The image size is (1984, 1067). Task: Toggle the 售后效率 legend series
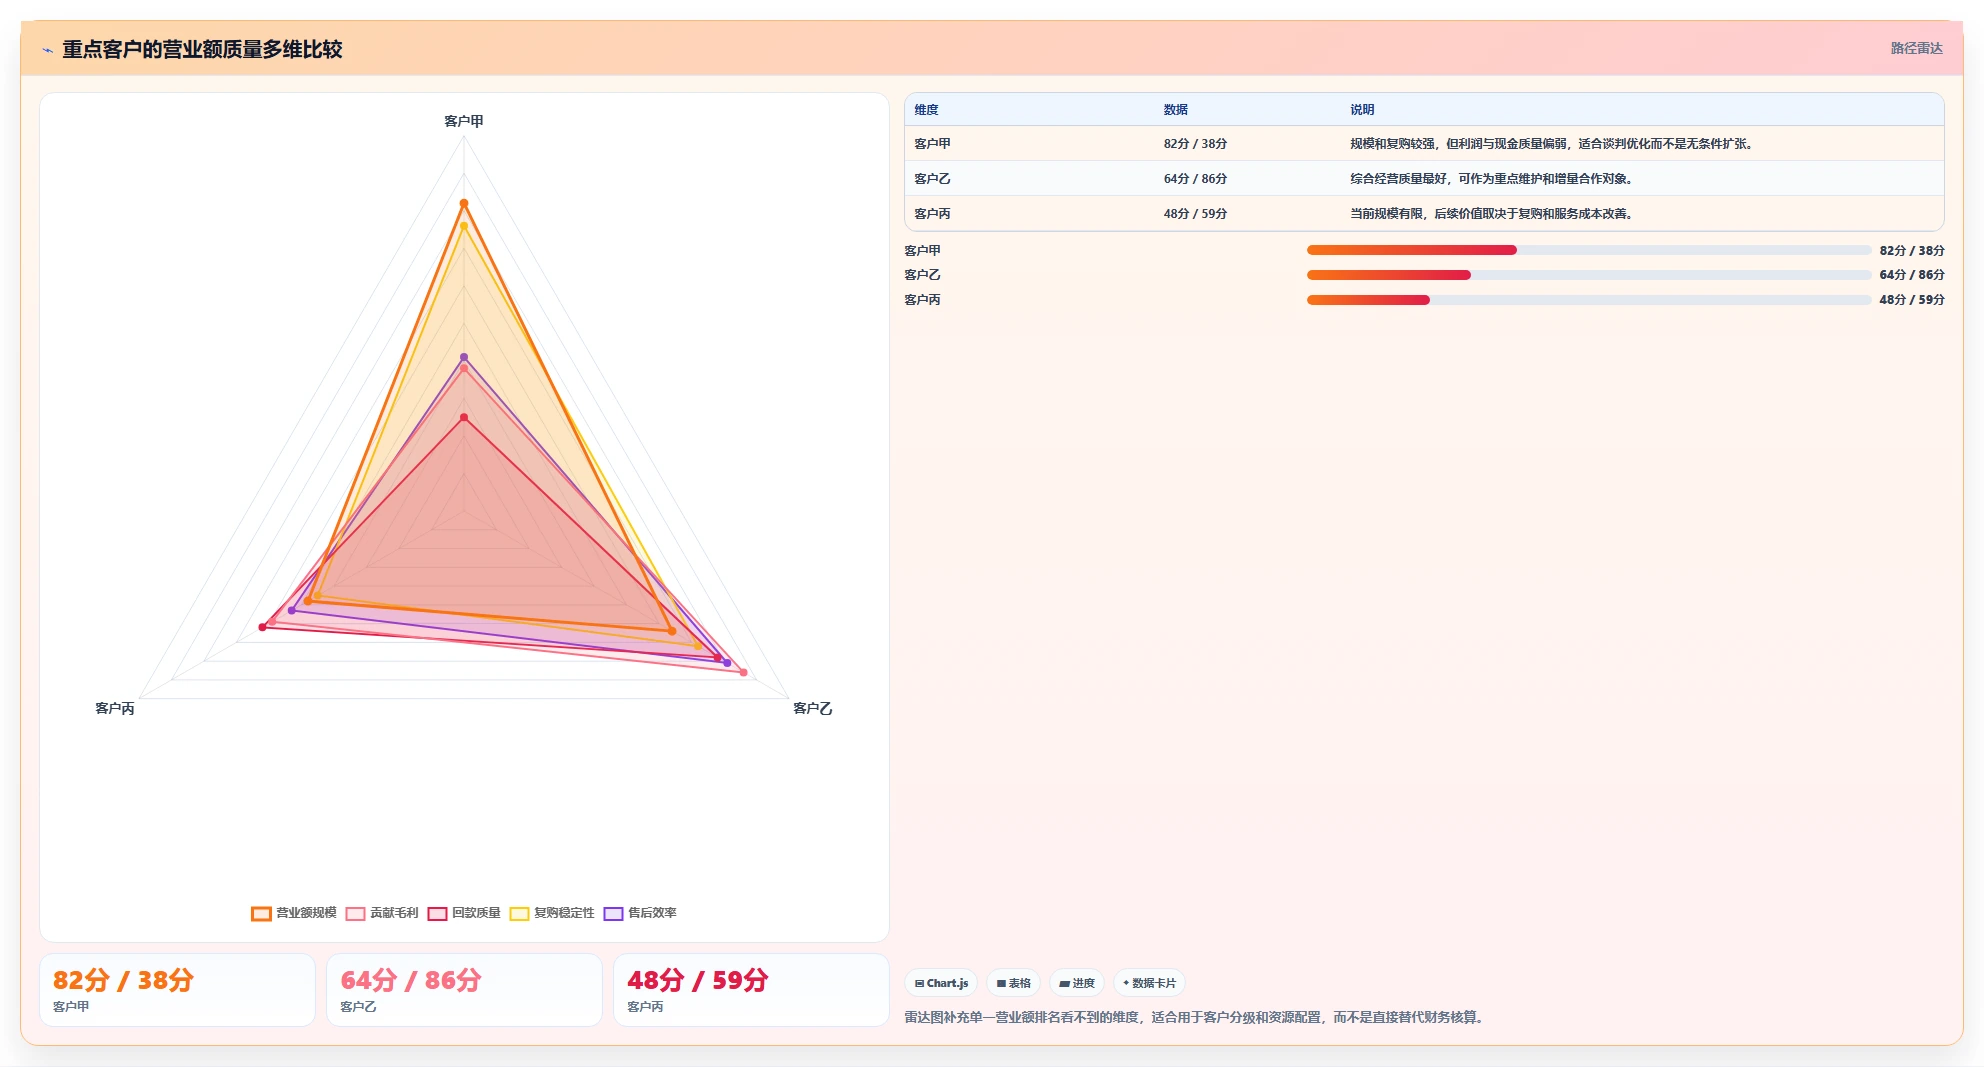click(x=640, y=913)
